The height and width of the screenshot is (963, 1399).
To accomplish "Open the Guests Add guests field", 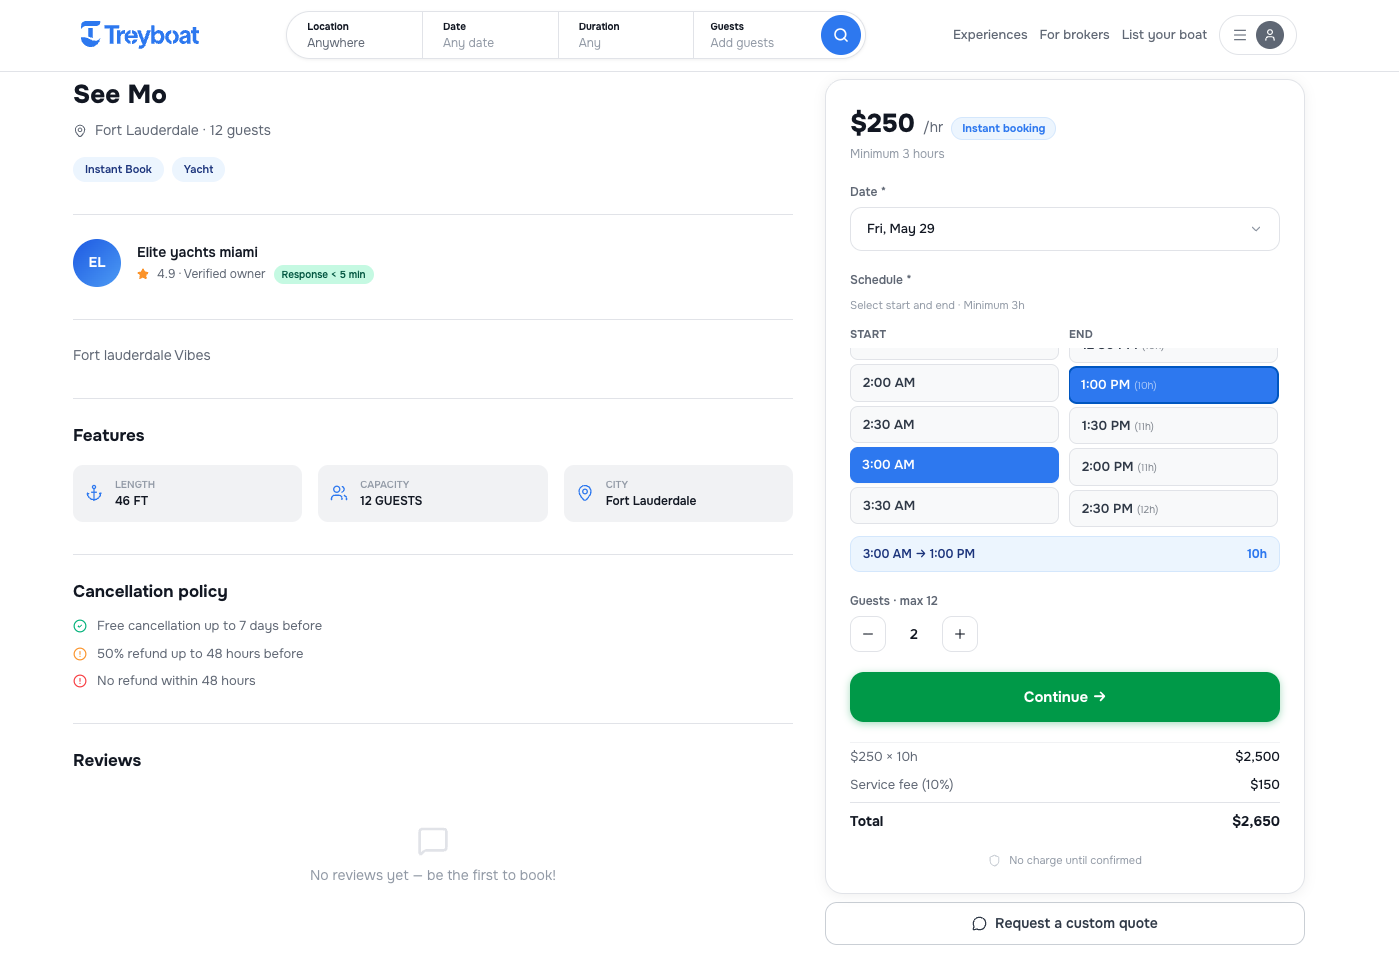I will 755,35.
